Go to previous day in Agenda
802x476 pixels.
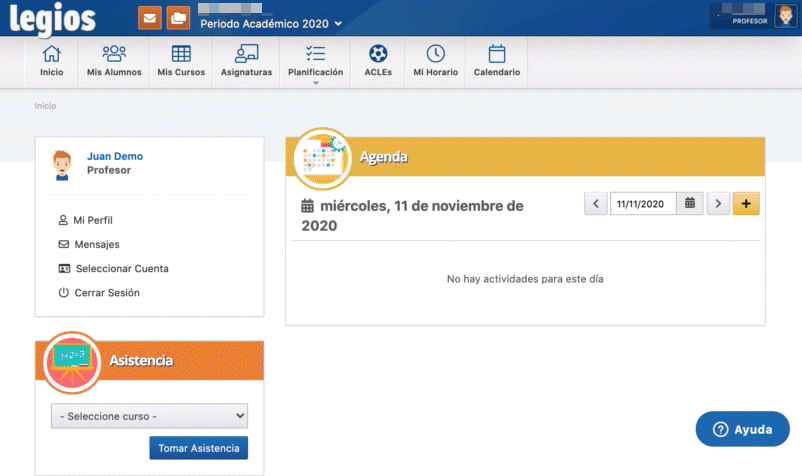(596, 203)
